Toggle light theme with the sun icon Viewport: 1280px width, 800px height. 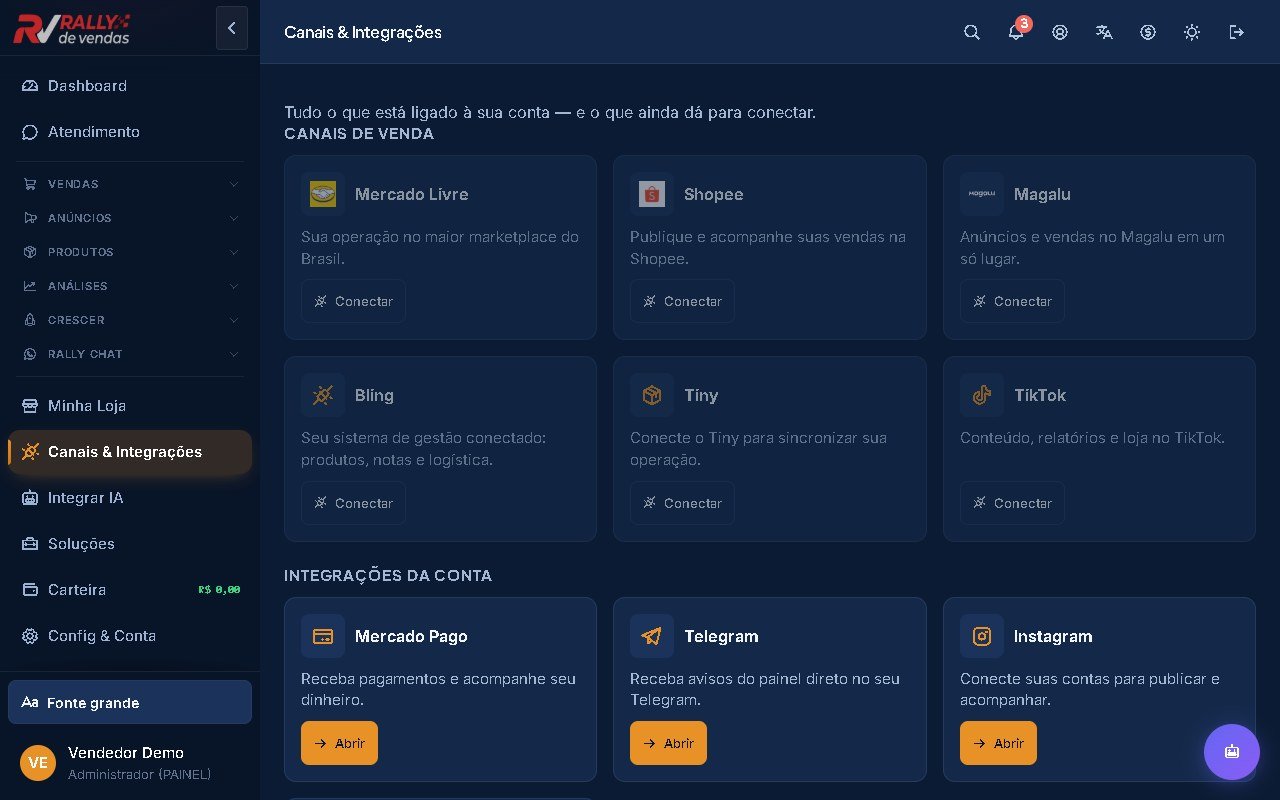[x=1192, y=32]
